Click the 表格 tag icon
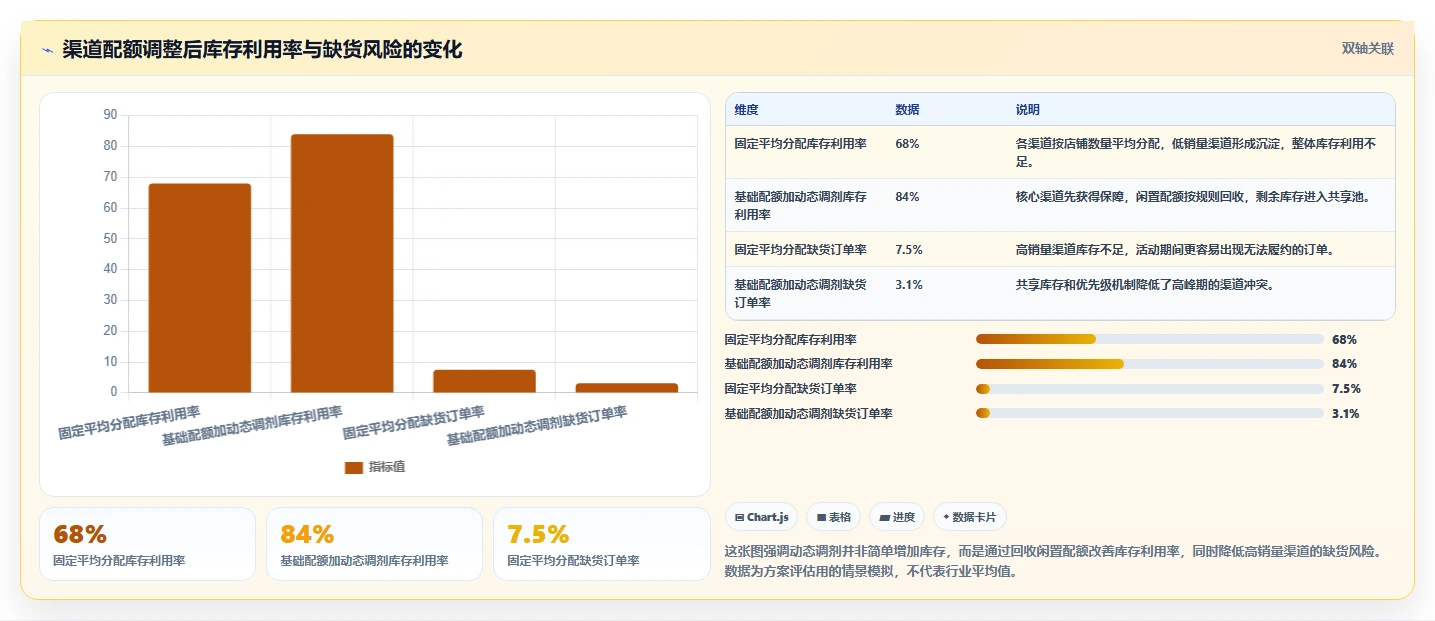Viewport: 1435px width, 621px height. click(x=821, y=518)
